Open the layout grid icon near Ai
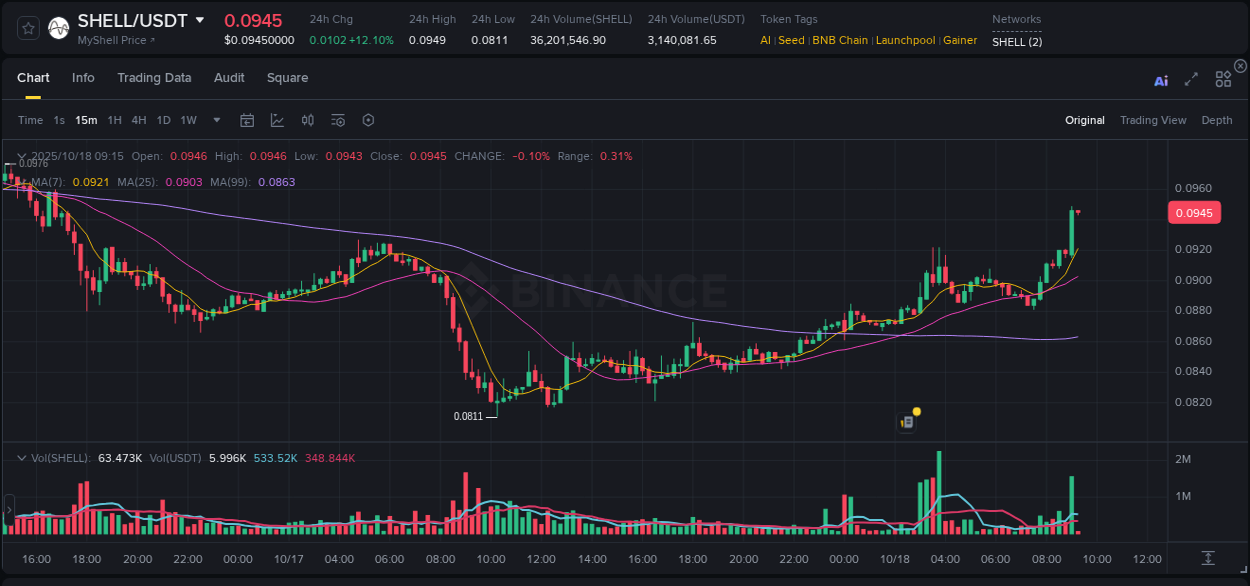The width and height of the screenshot is (1250, 586). tap(1223, 78)
